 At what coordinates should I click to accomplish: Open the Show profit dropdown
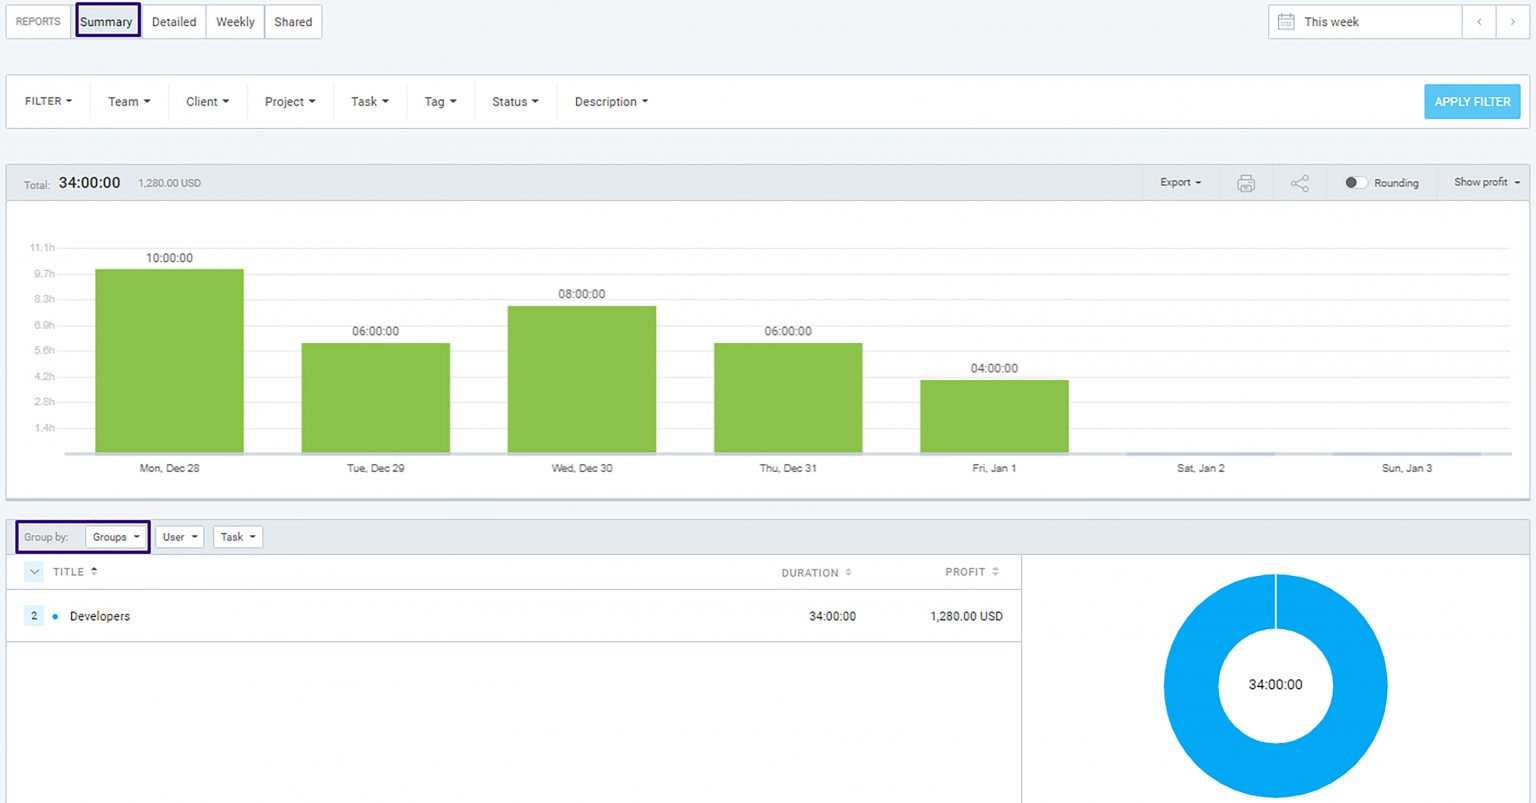click(x=1486, y=183)
